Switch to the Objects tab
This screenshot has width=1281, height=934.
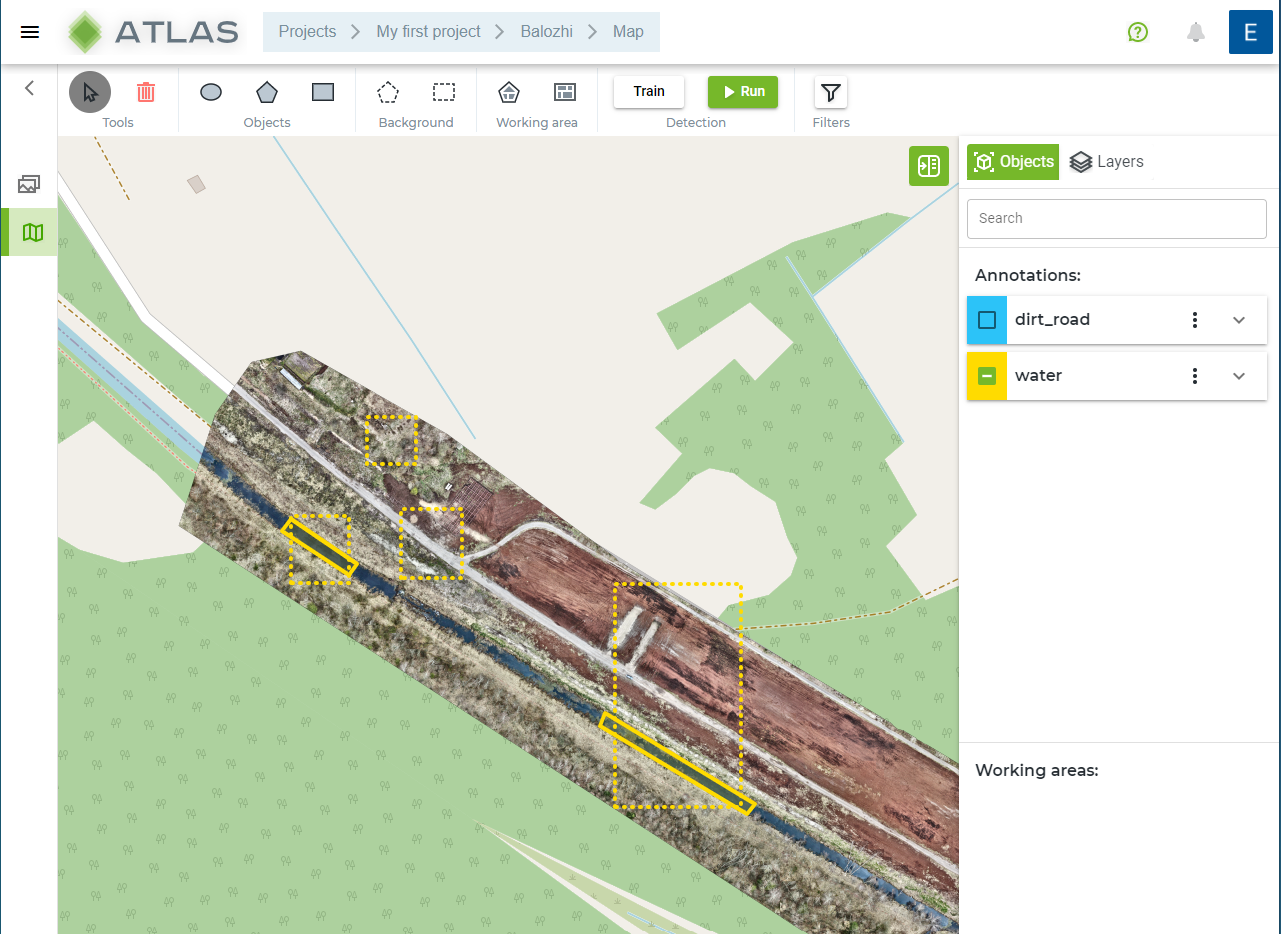[x=1013, y=162]
